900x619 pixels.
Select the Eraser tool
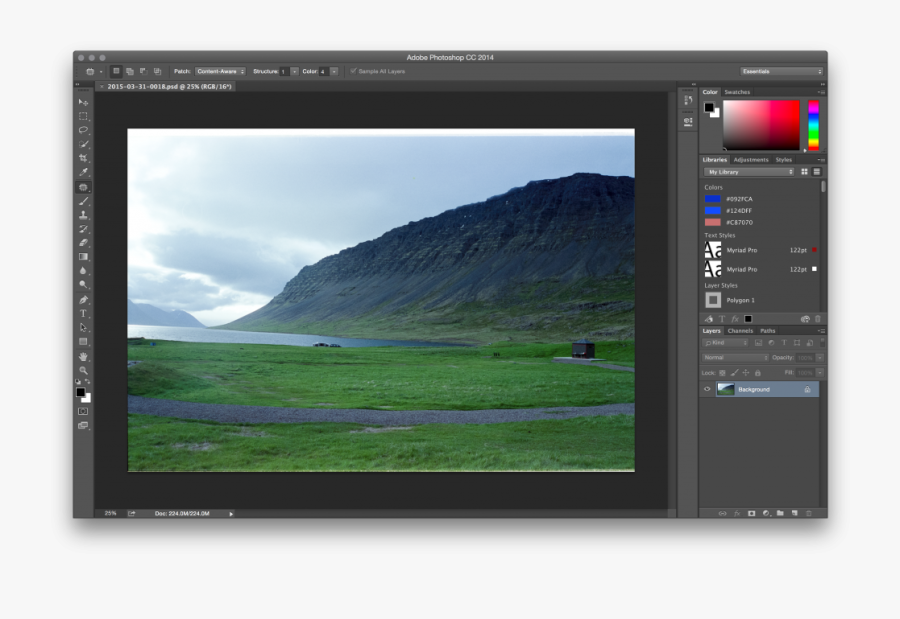(x=84, y=243)
